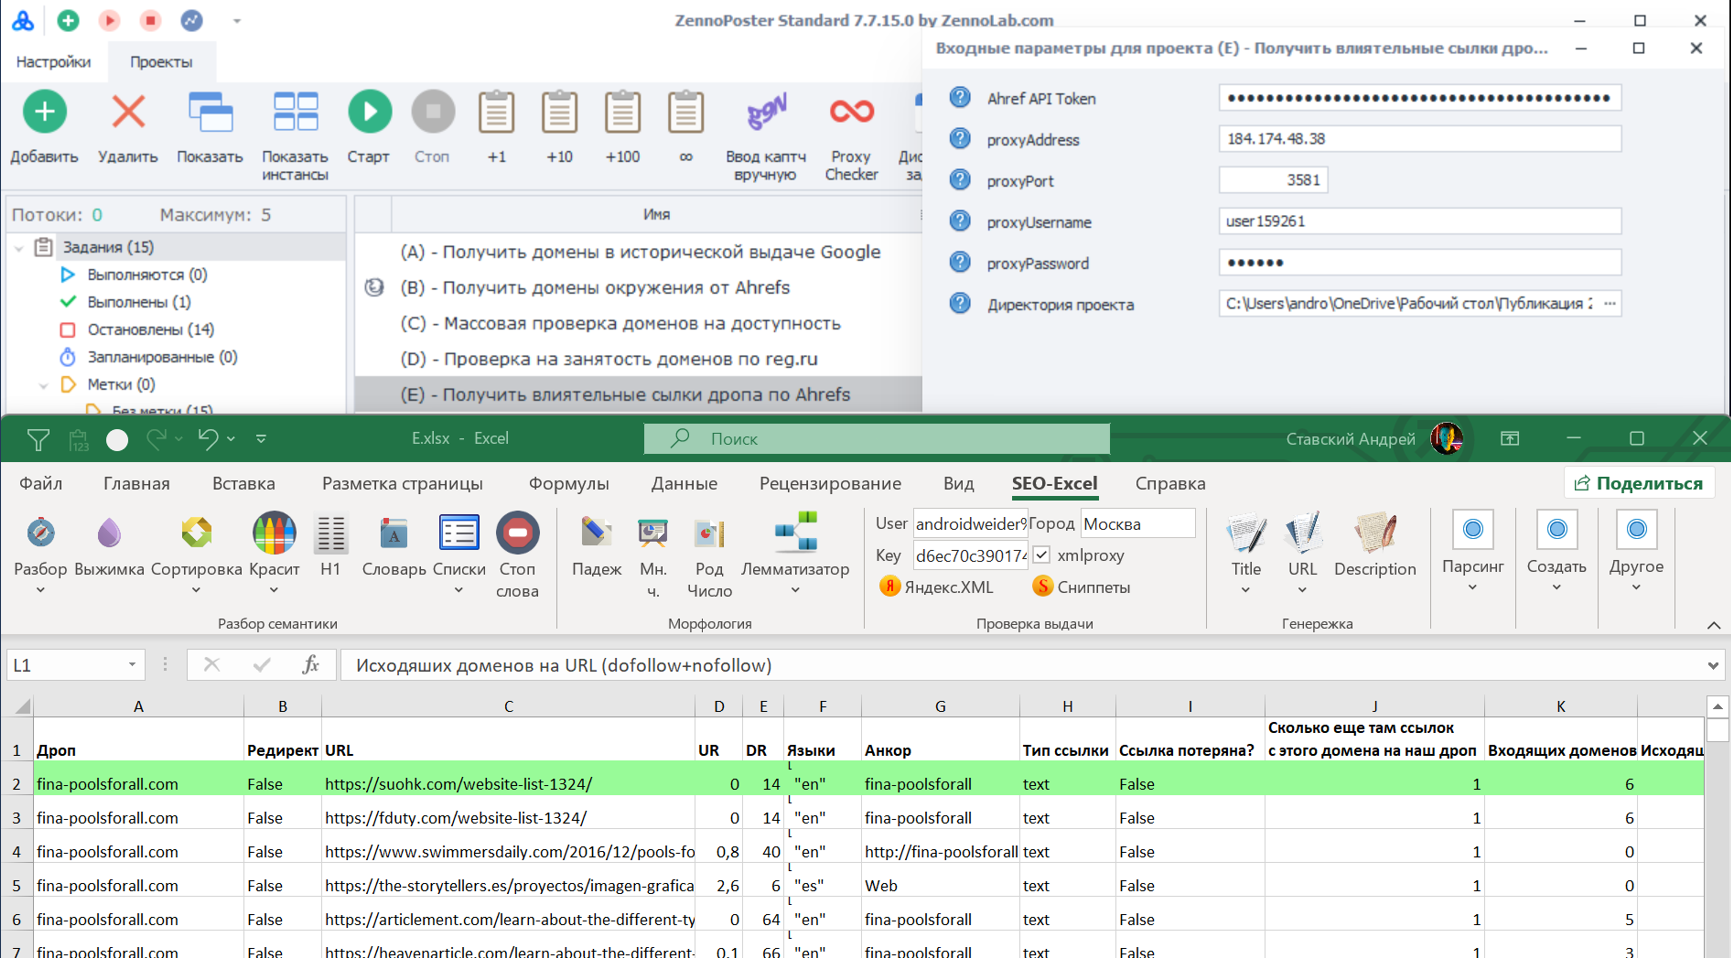Click the Падеж icon in Морфология group

point(596,533)
